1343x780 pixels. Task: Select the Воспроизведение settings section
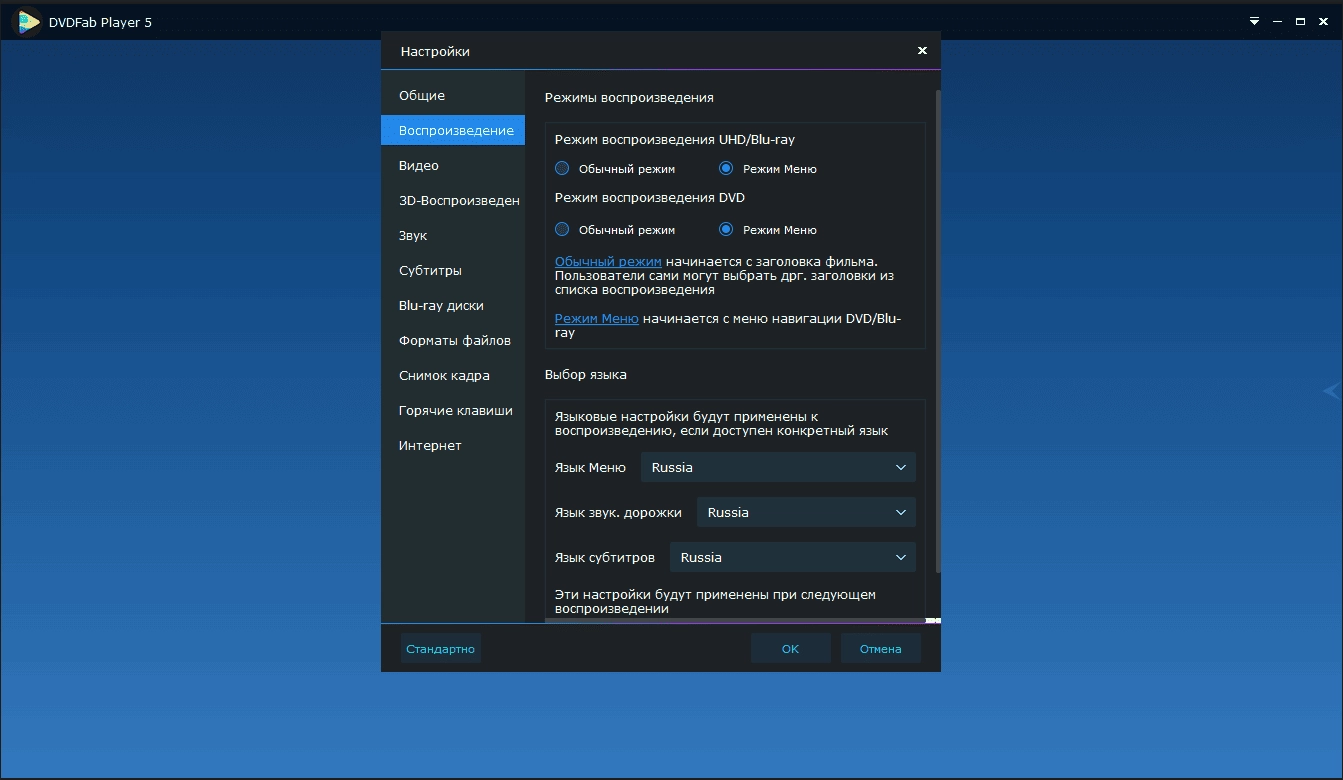pyautogui.click(x=453, y=130)
